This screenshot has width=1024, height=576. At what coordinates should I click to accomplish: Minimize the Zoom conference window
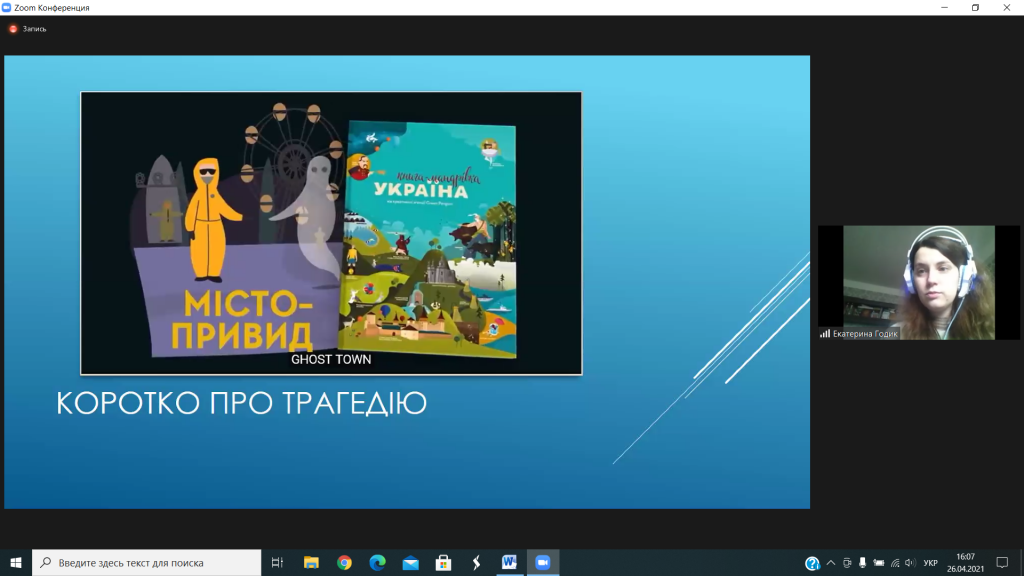click(x=944, y=8)
